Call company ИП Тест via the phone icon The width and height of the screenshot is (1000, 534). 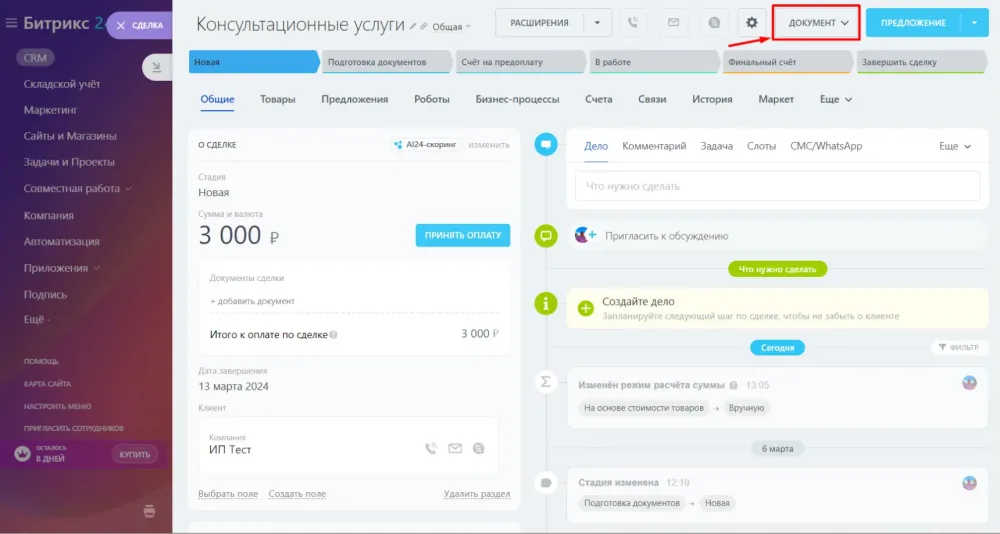click(431, 449)
